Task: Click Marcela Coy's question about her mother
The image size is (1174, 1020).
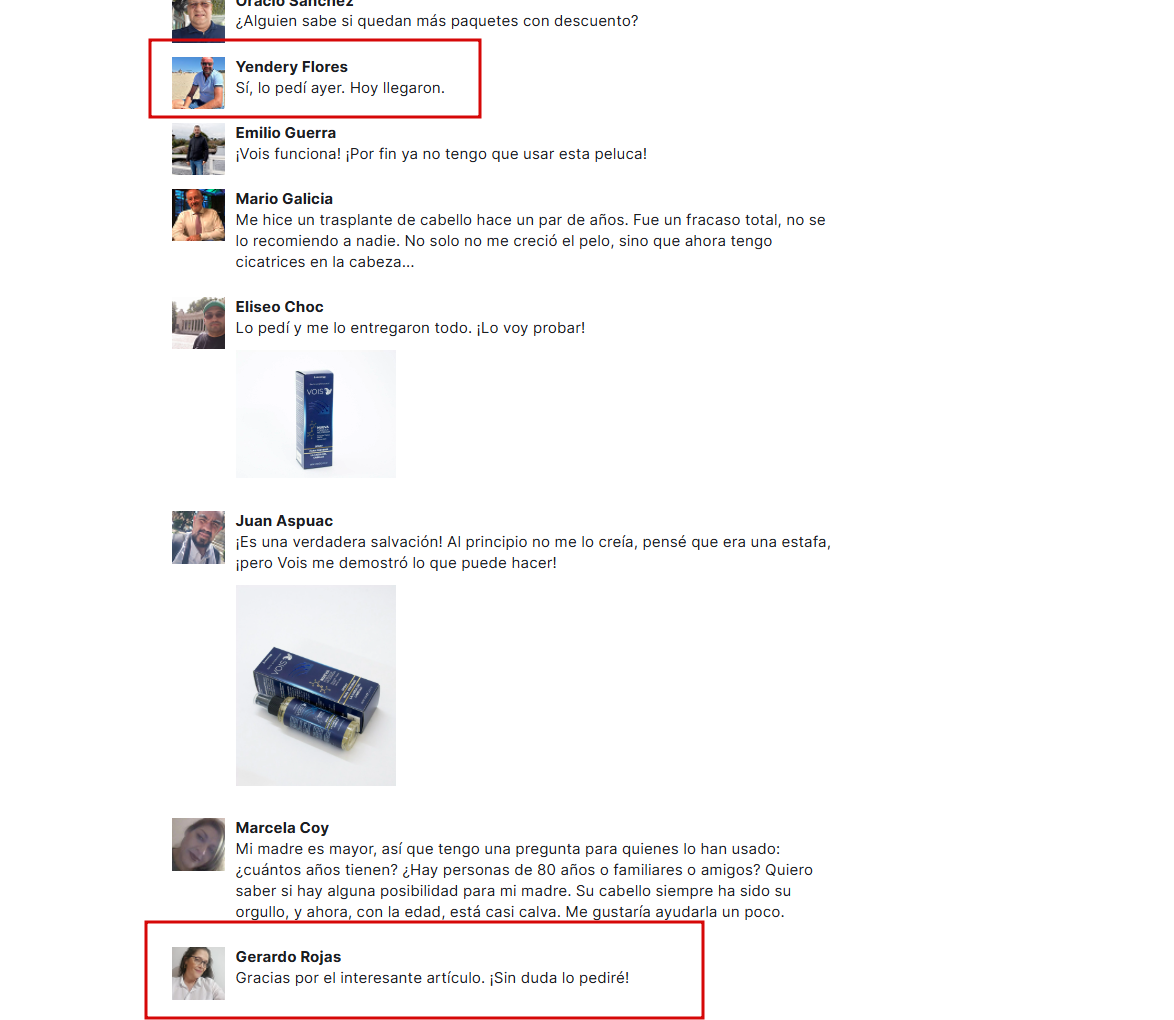Action: 524,881
